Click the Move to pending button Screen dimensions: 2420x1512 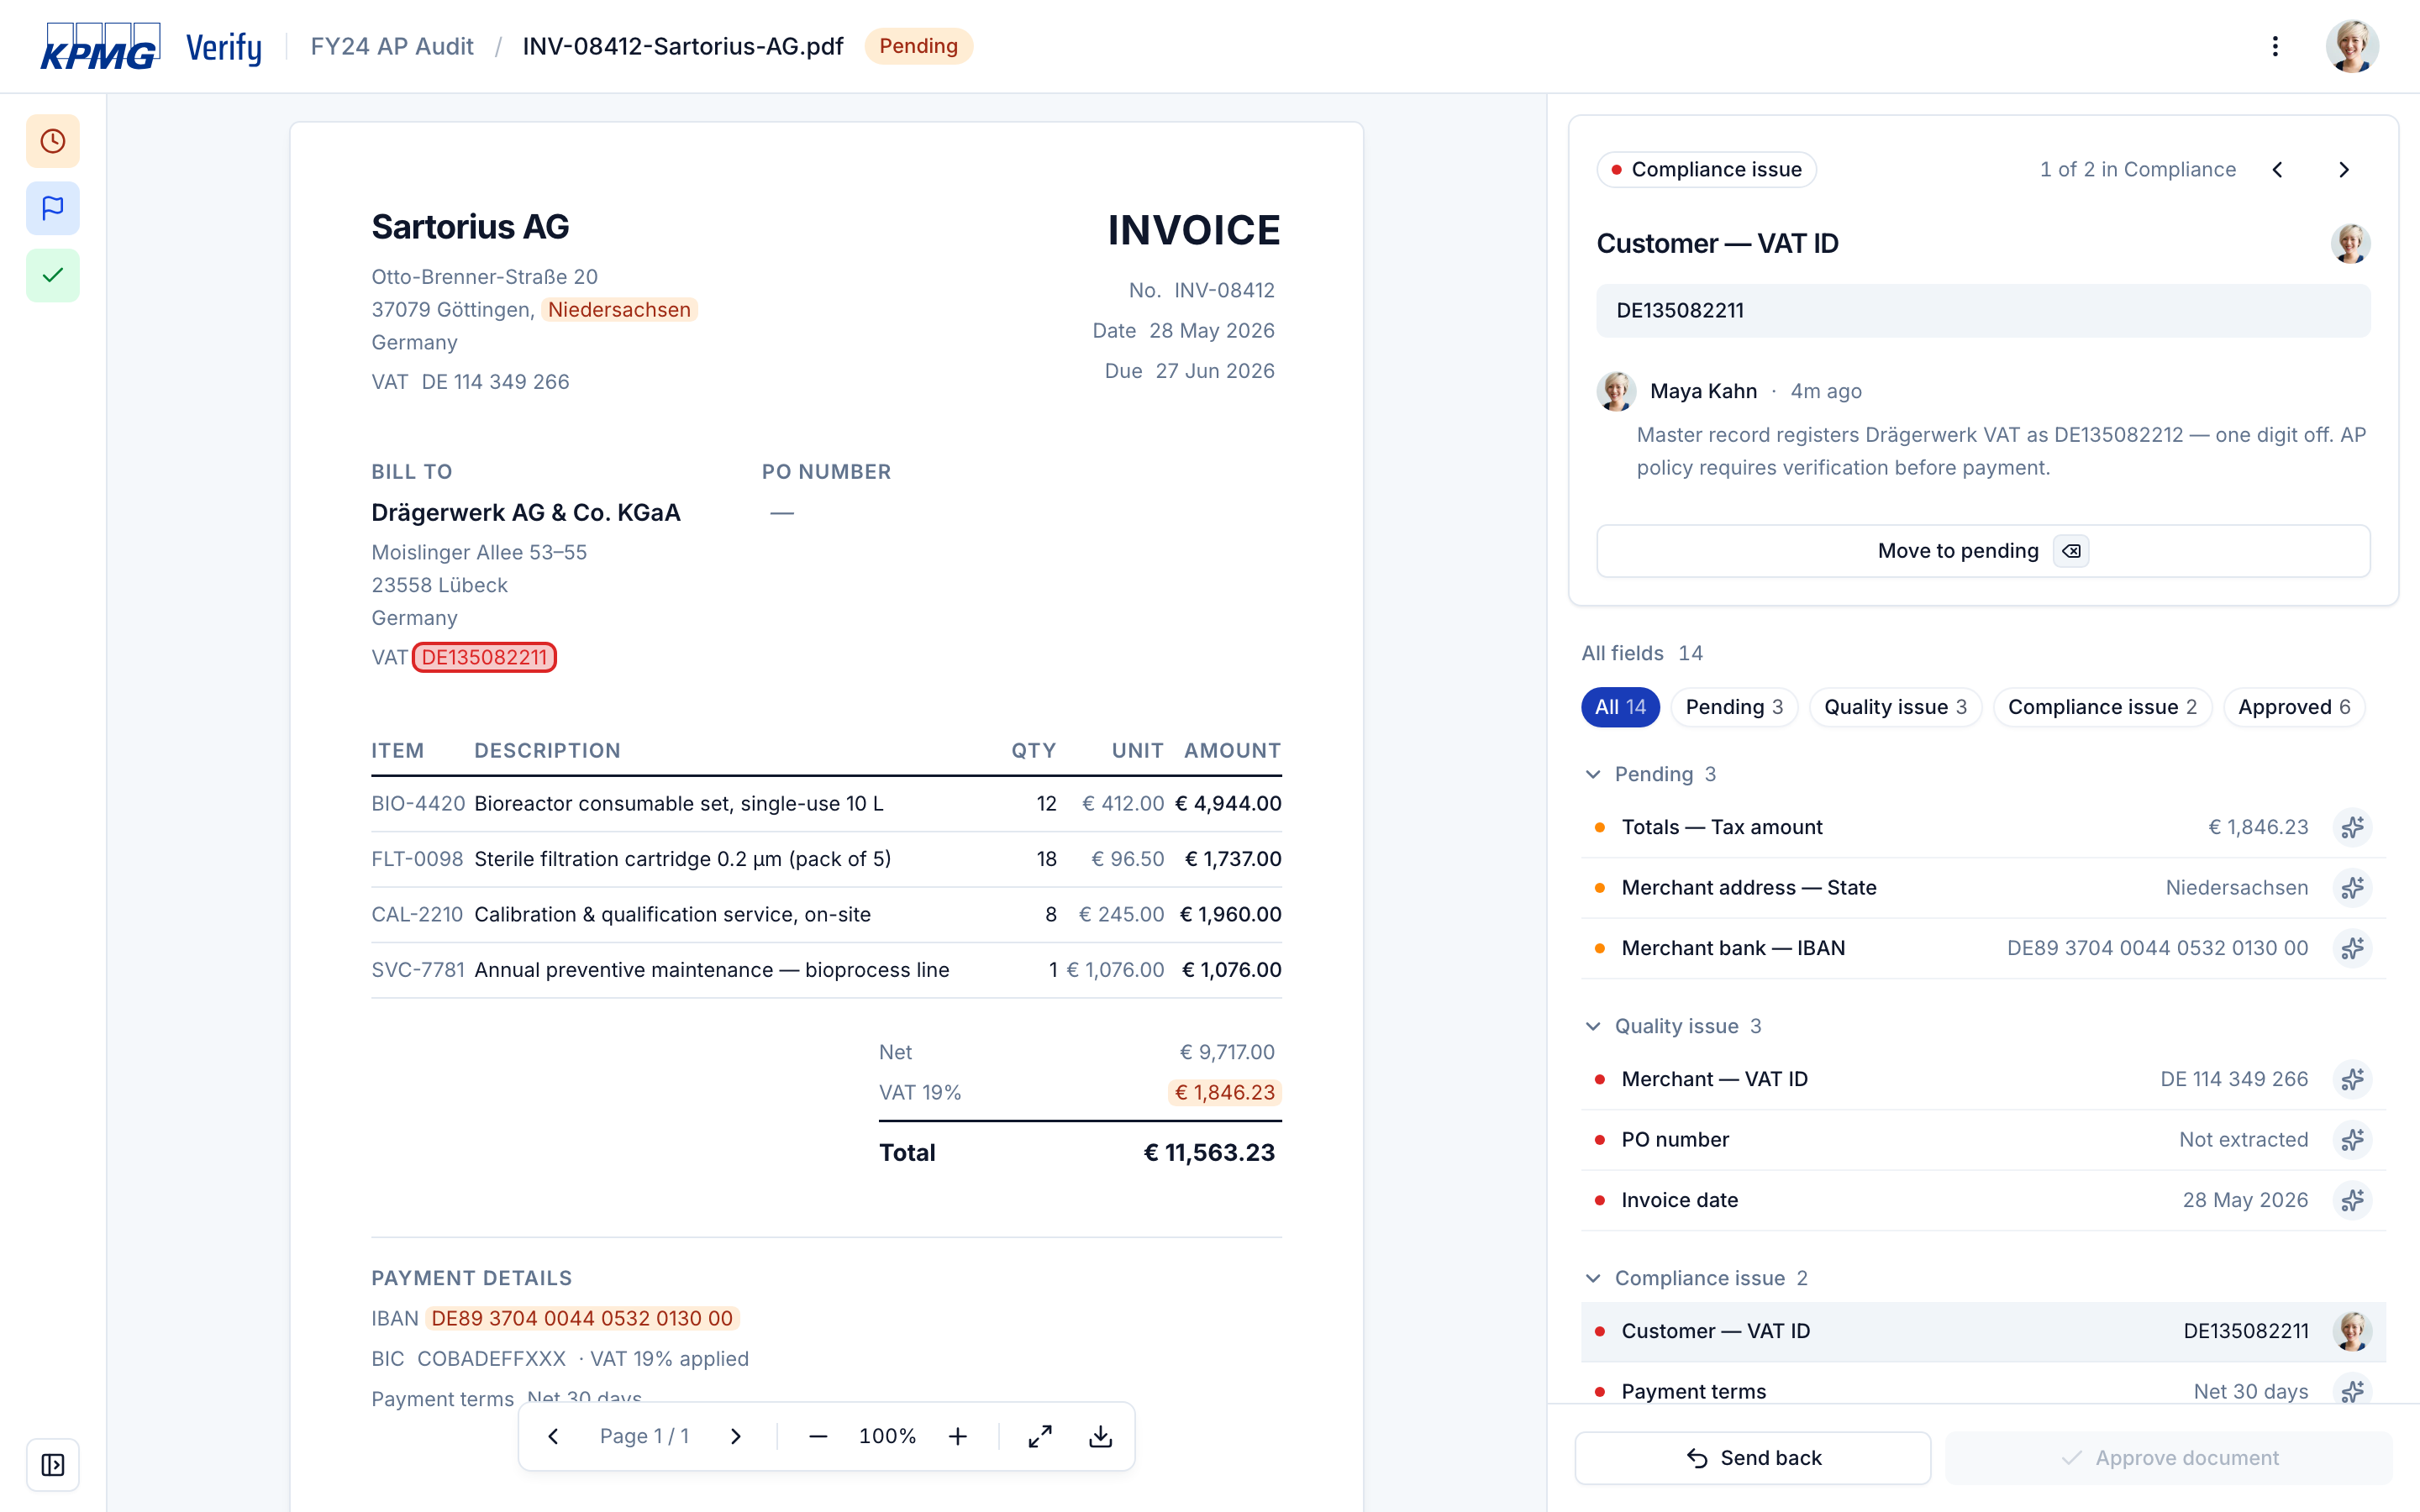(1982, 551)
